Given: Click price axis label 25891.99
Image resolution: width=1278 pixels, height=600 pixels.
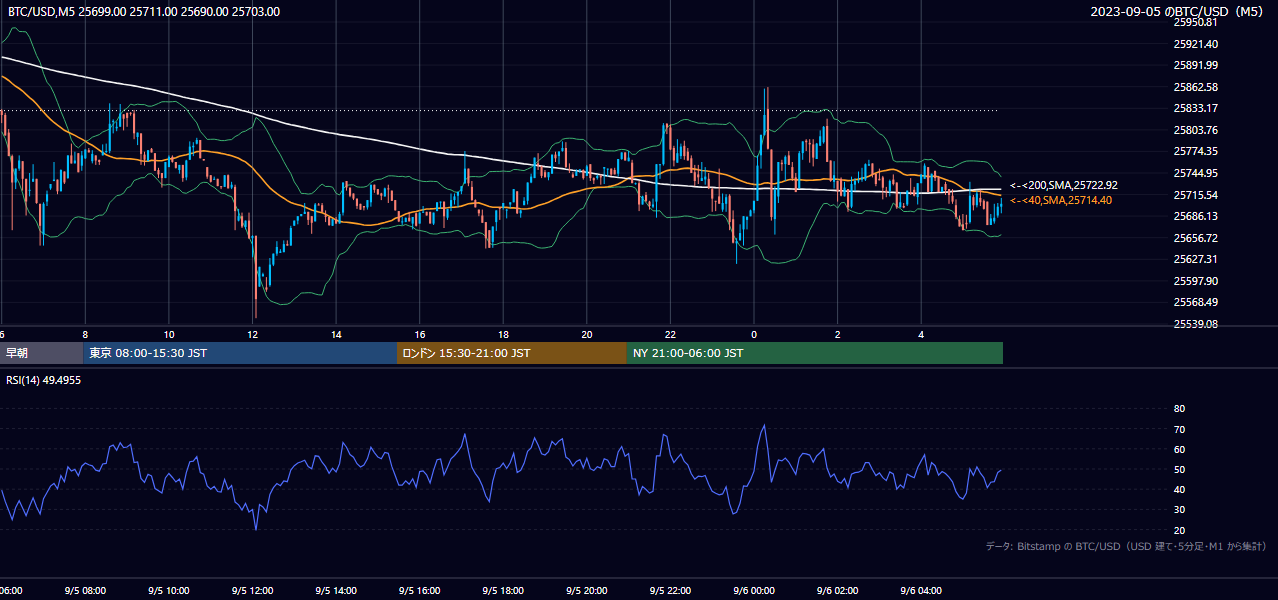Looking at the screenshot, I should click(1196, 65).
